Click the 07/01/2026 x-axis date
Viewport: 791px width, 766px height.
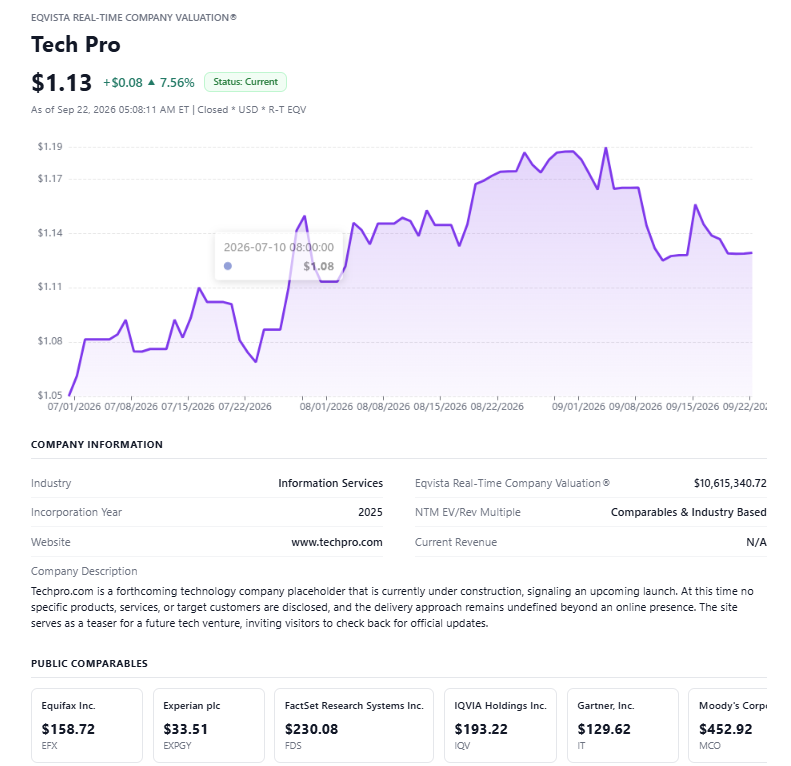[74, 407]
